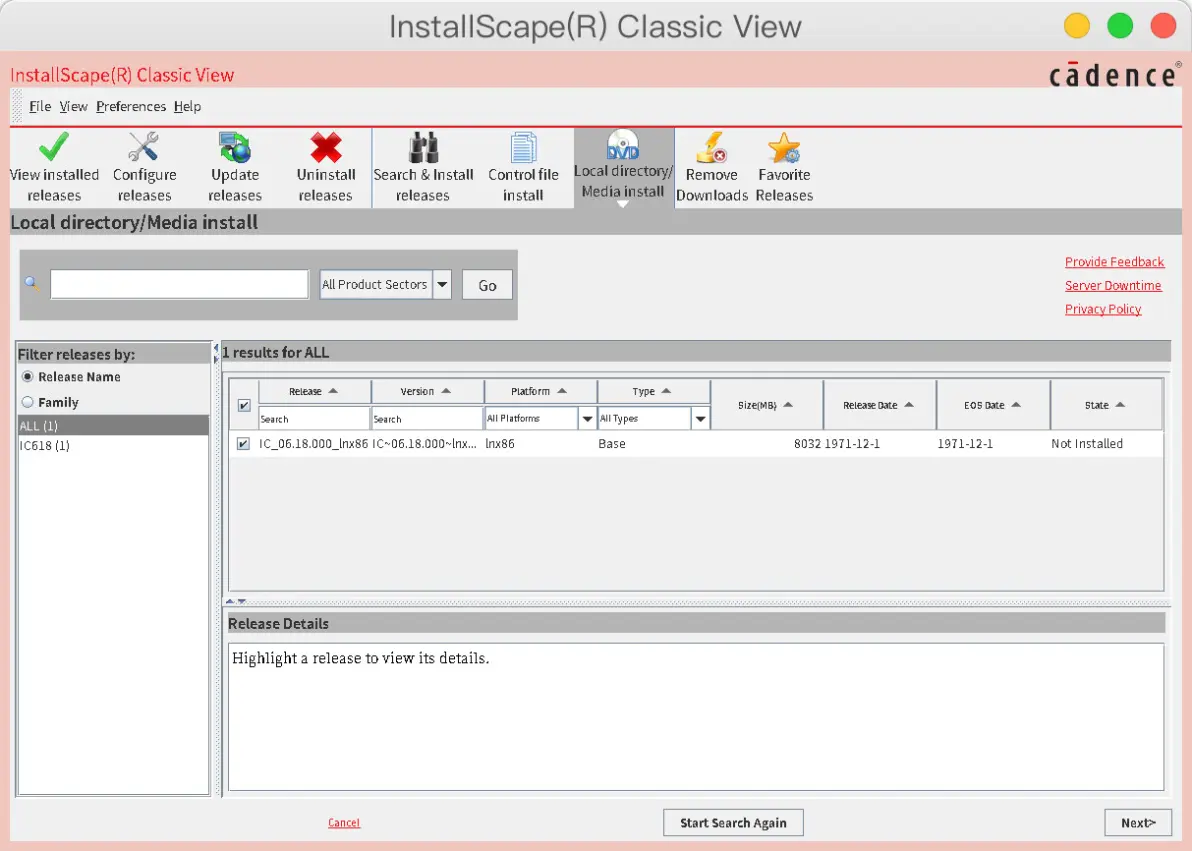Open the File menu
The height and width of the screenshot is (851, 1192).
click(40, 106)
